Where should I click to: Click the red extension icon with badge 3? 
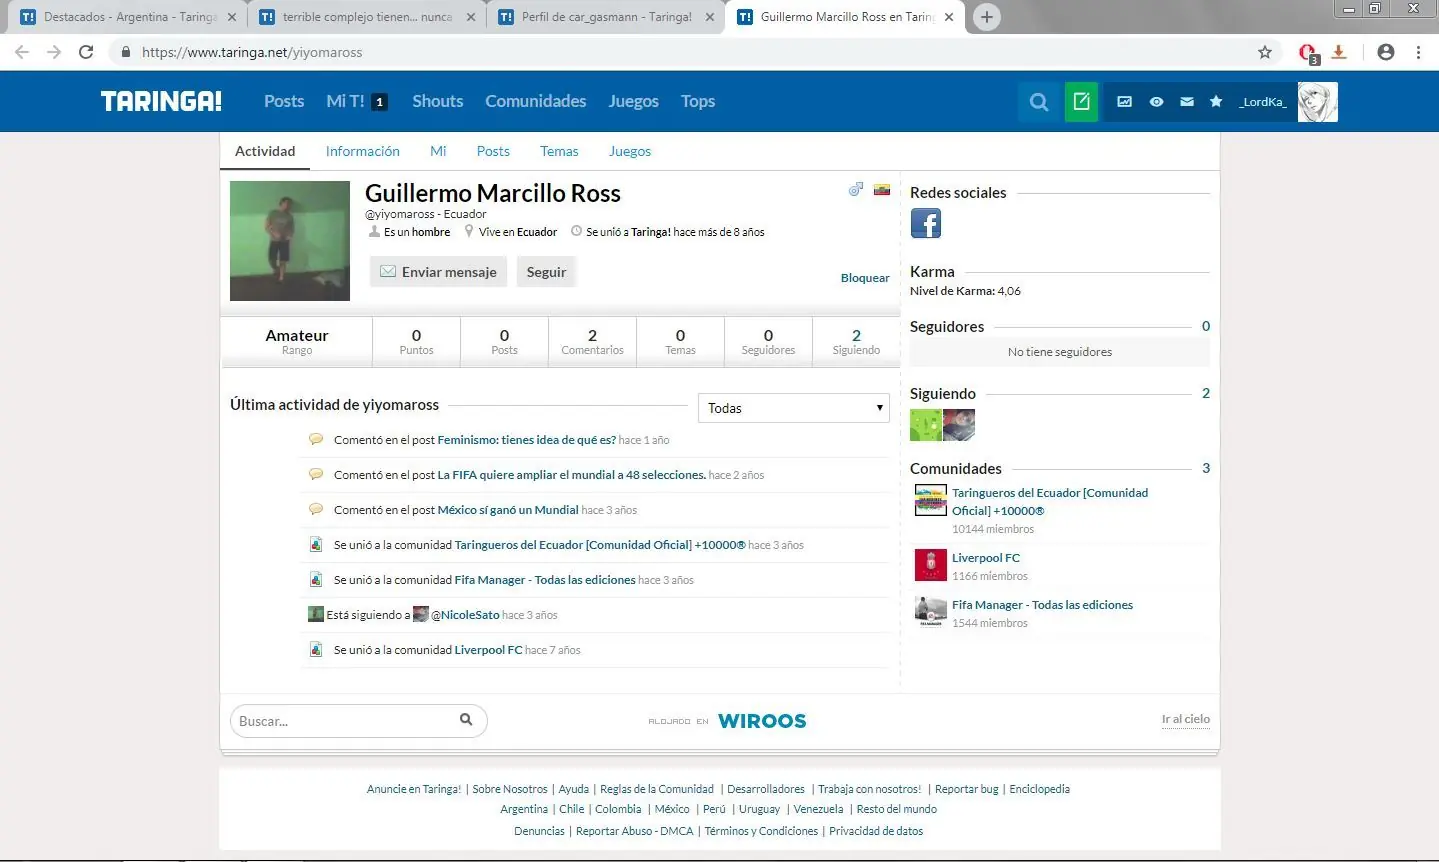[1308, 53]
